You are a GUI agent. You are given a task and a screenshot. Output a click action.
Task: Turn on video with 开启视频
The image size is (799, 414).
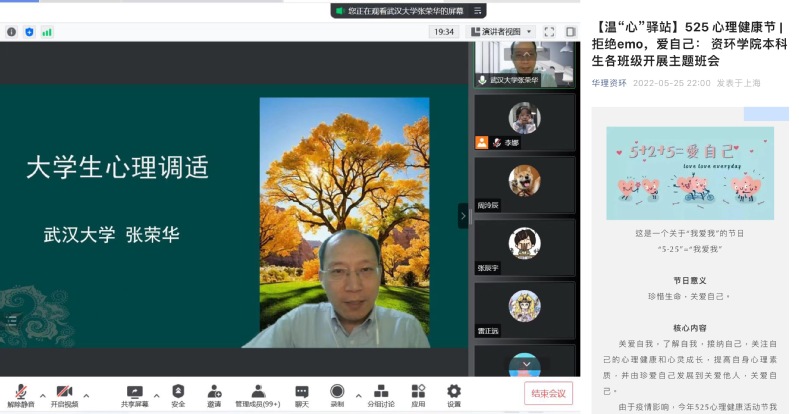64,394
